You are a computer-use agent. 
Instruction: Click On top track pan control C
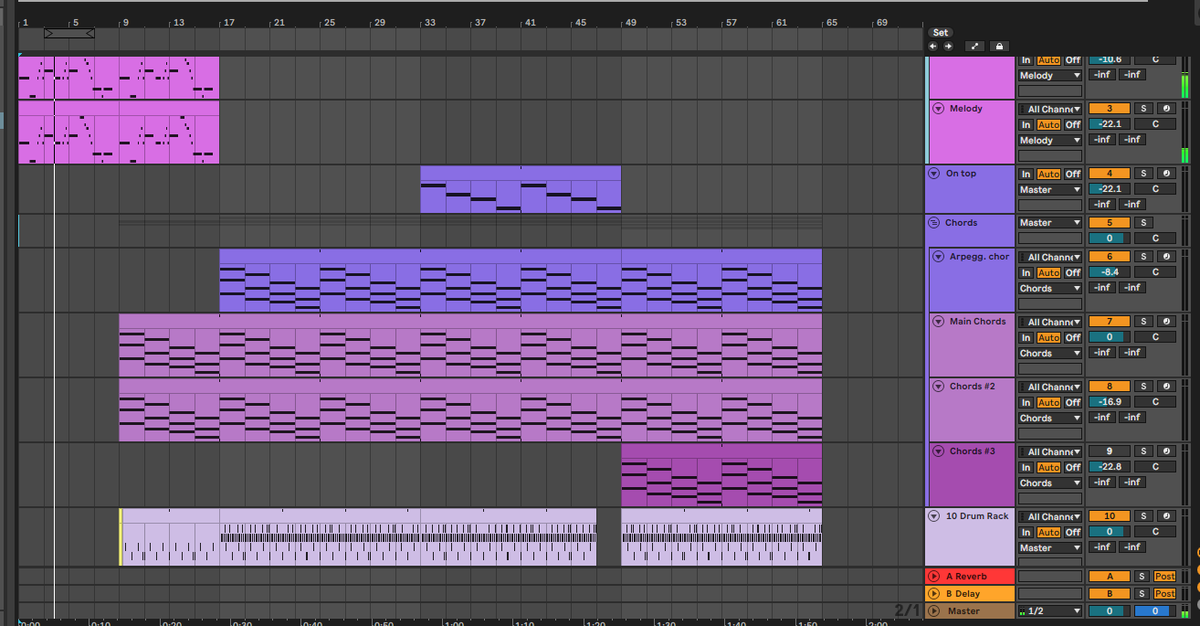point(1155,189)
